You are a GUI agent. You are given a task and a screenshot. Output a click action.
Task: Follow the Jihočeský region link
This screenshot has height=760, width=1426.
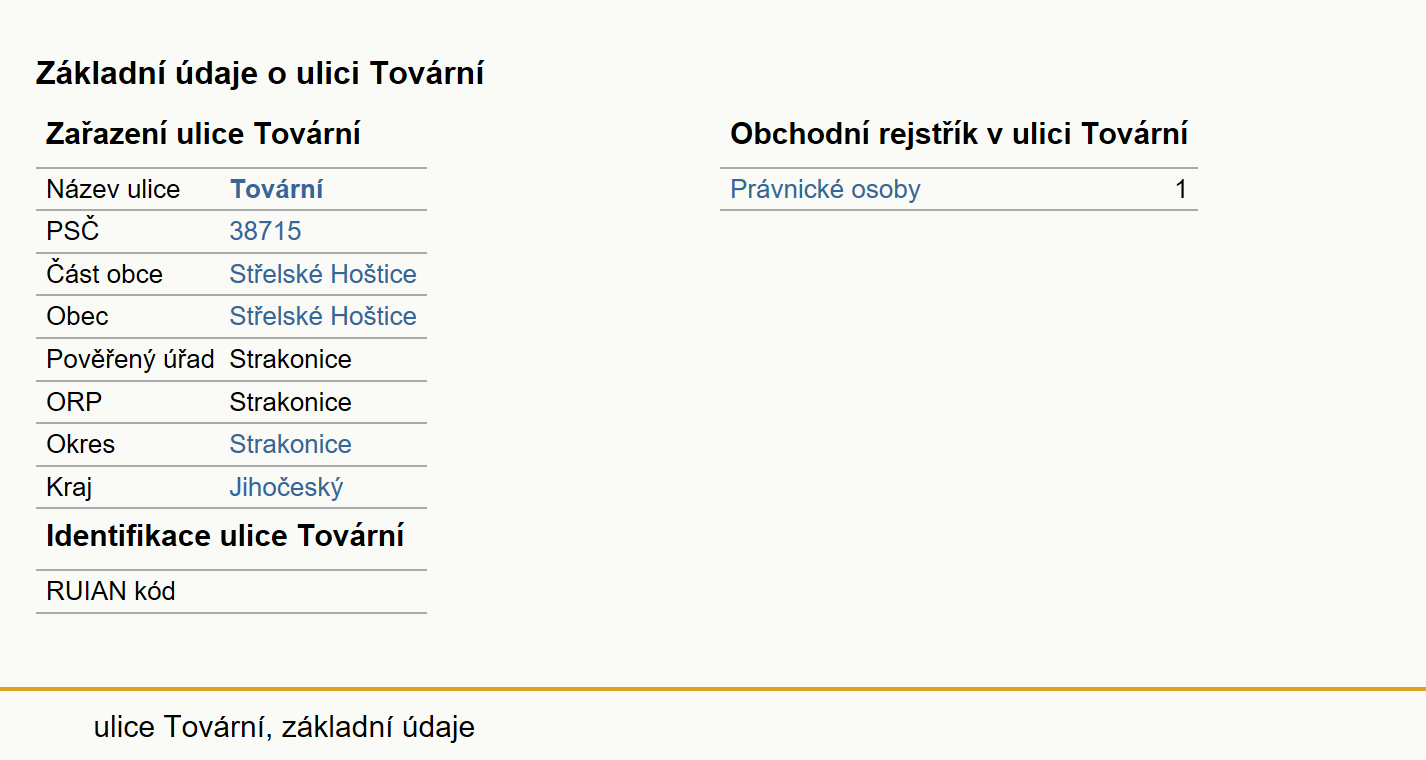point(286,487)
